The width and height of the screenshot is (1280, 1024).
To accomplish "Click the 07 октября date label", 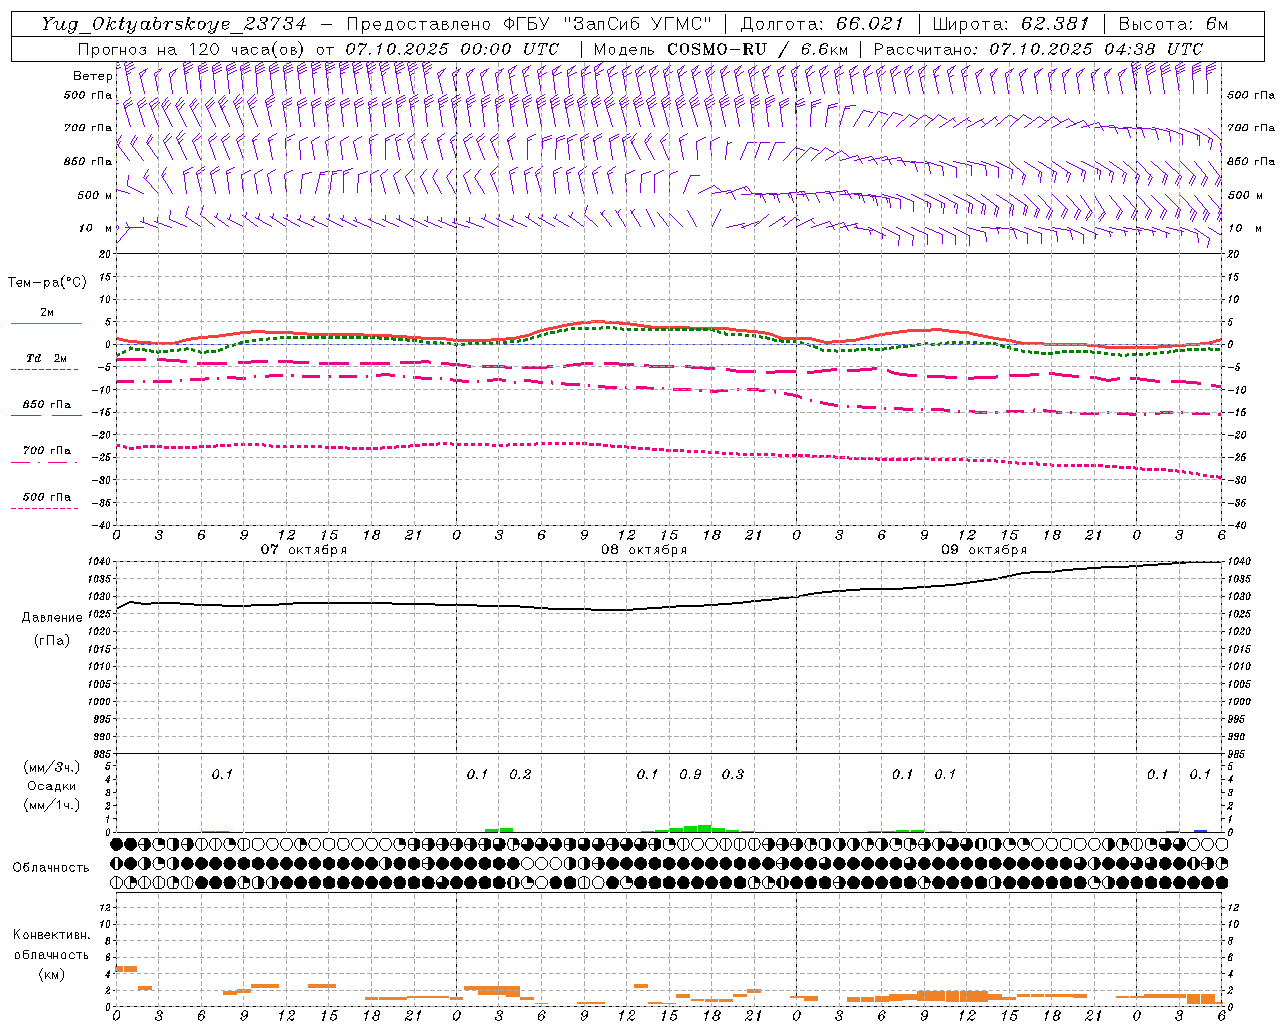I will pyautogui.click(x=304, y=550).
